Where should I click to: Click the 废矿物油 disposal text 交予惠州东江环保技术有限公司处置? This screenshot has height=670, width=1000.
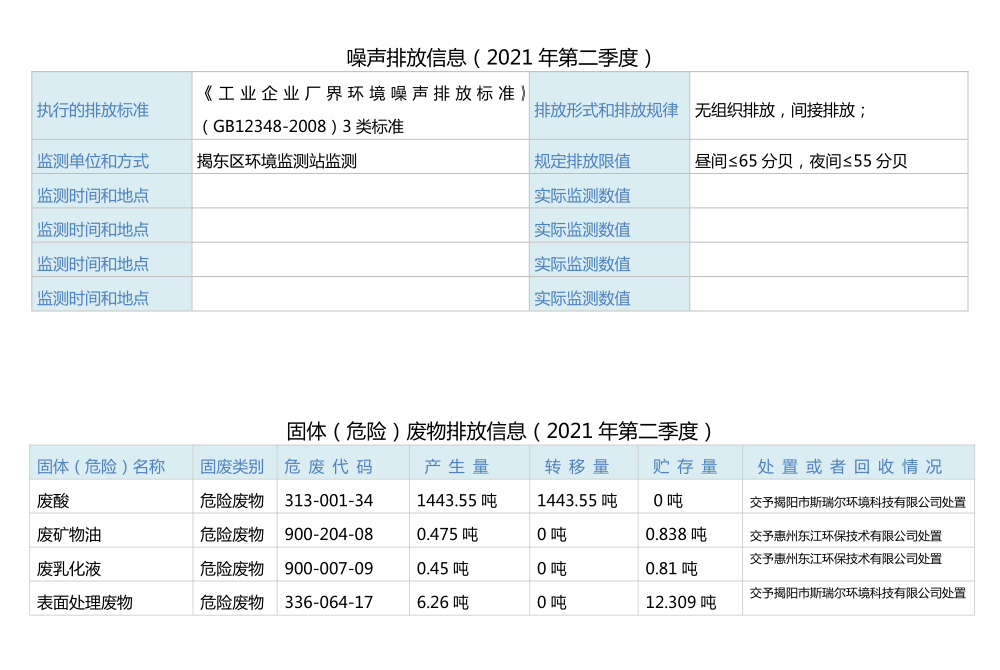pos(846,536)
